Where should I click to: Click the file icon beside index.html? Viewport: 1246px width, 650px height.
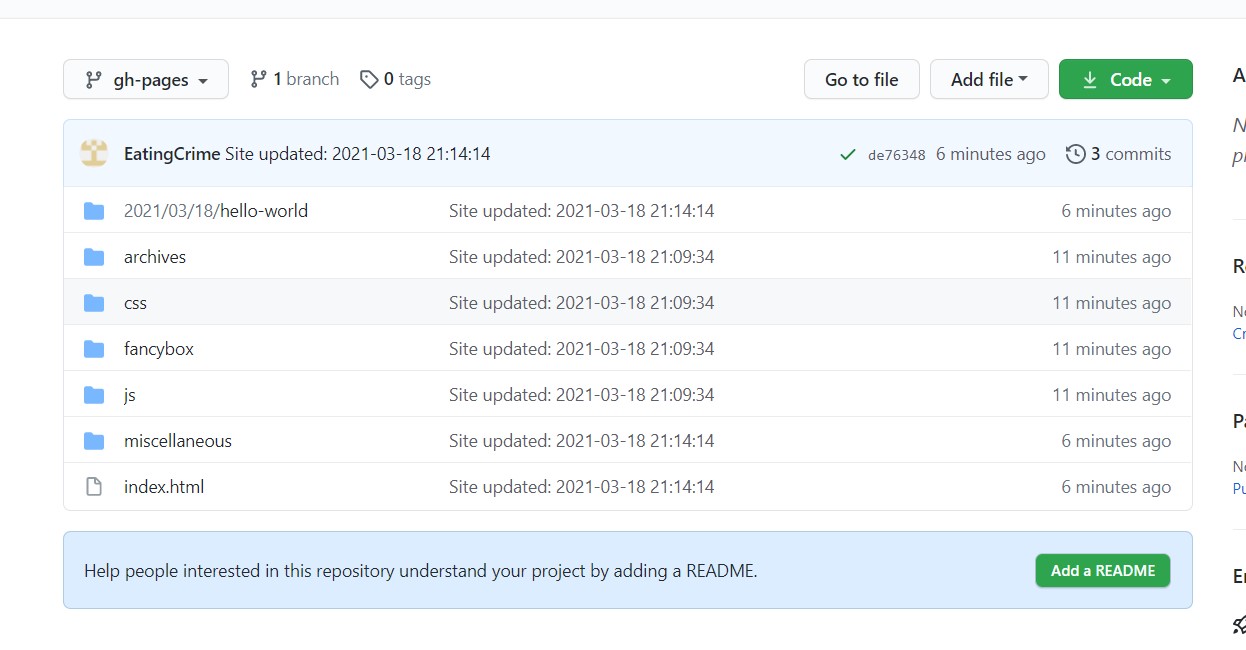(94, 487)
